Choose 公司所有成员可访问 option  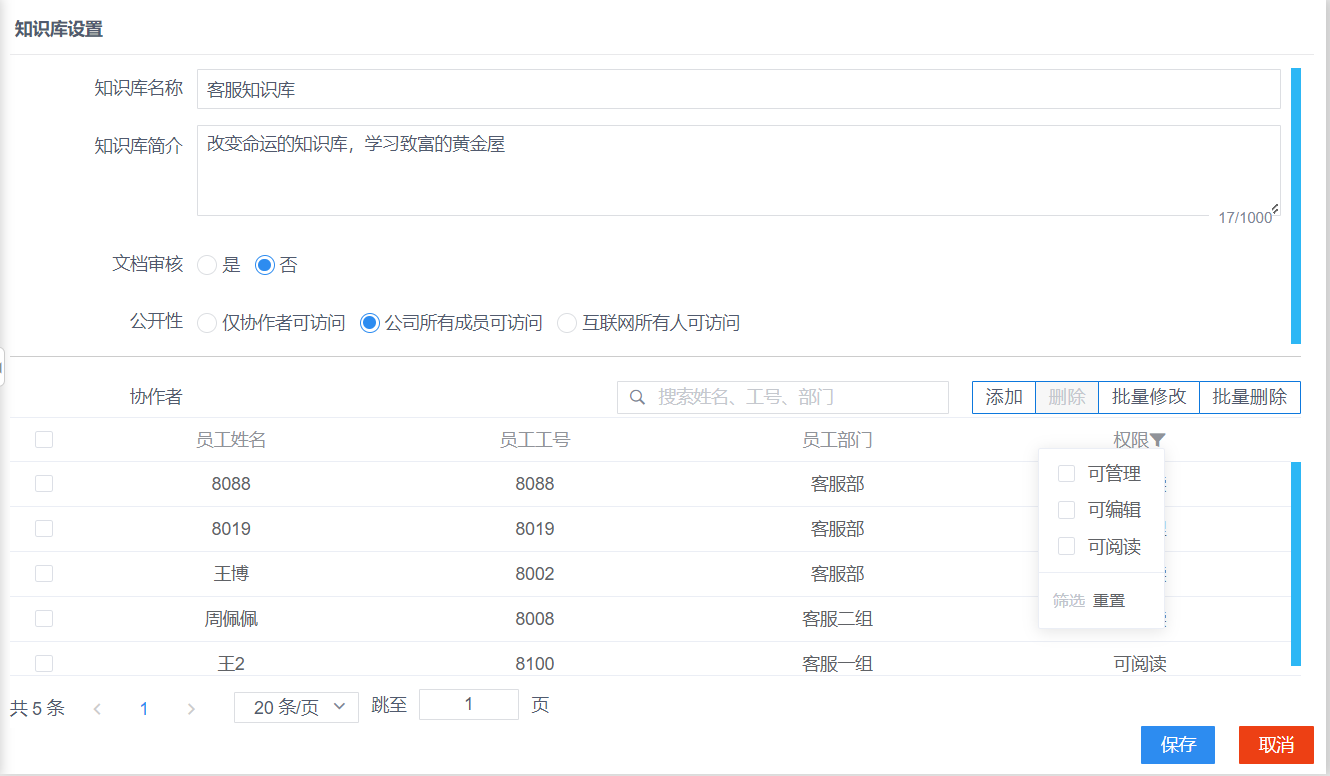(x=370, y=323)
